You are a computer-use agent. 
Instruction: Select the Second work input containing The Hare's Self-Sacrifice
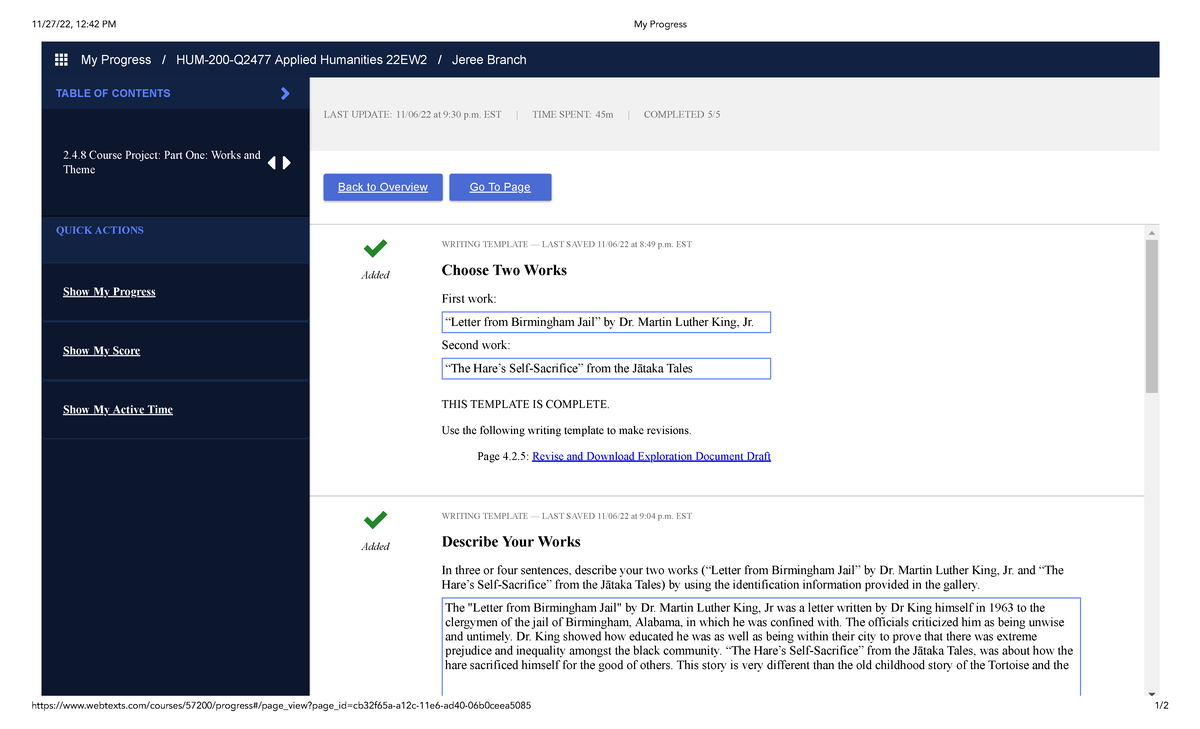click(x=605, y=368)
